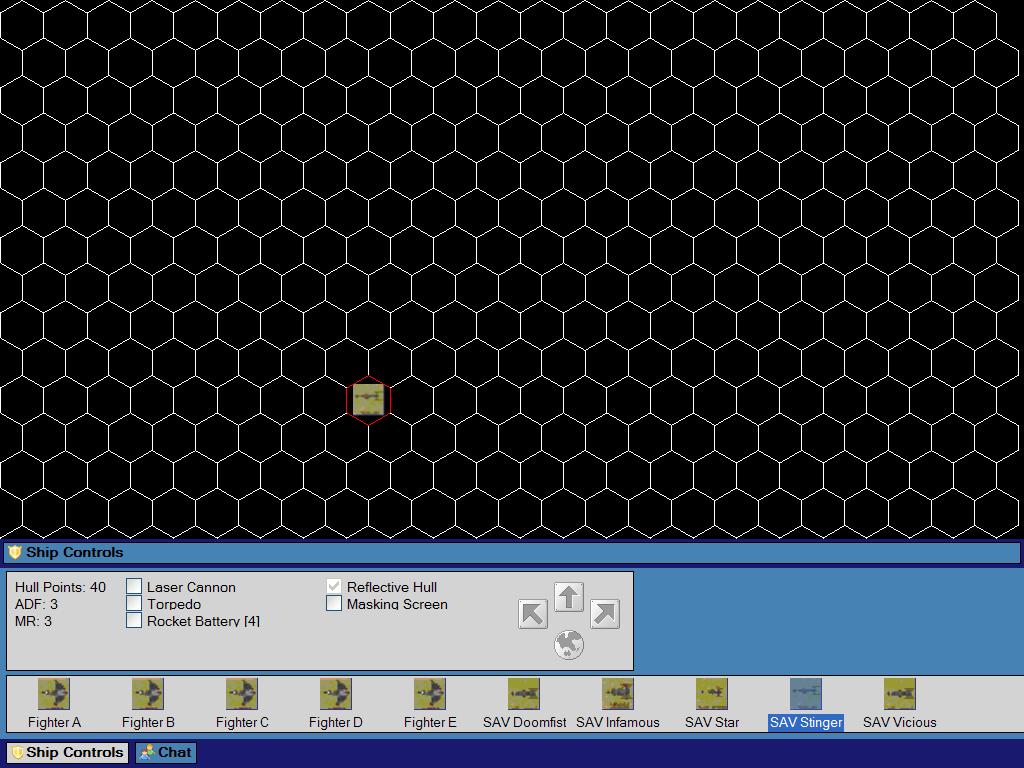
Task: Click the Ship Controls panel title bar
Action: pos(512,552)
